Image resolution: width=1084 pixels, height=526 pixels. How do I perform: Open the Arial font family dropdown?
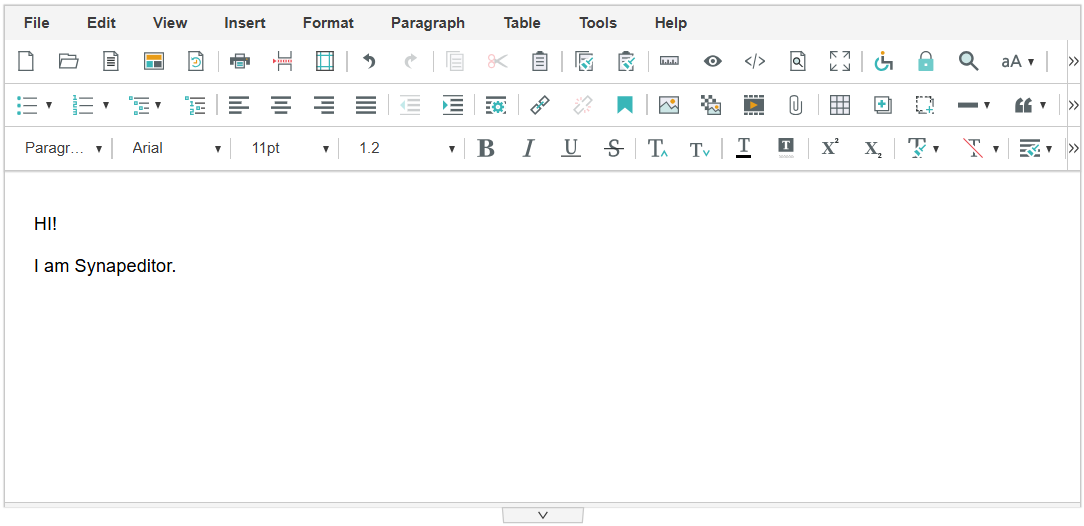[x=176, y=148]
